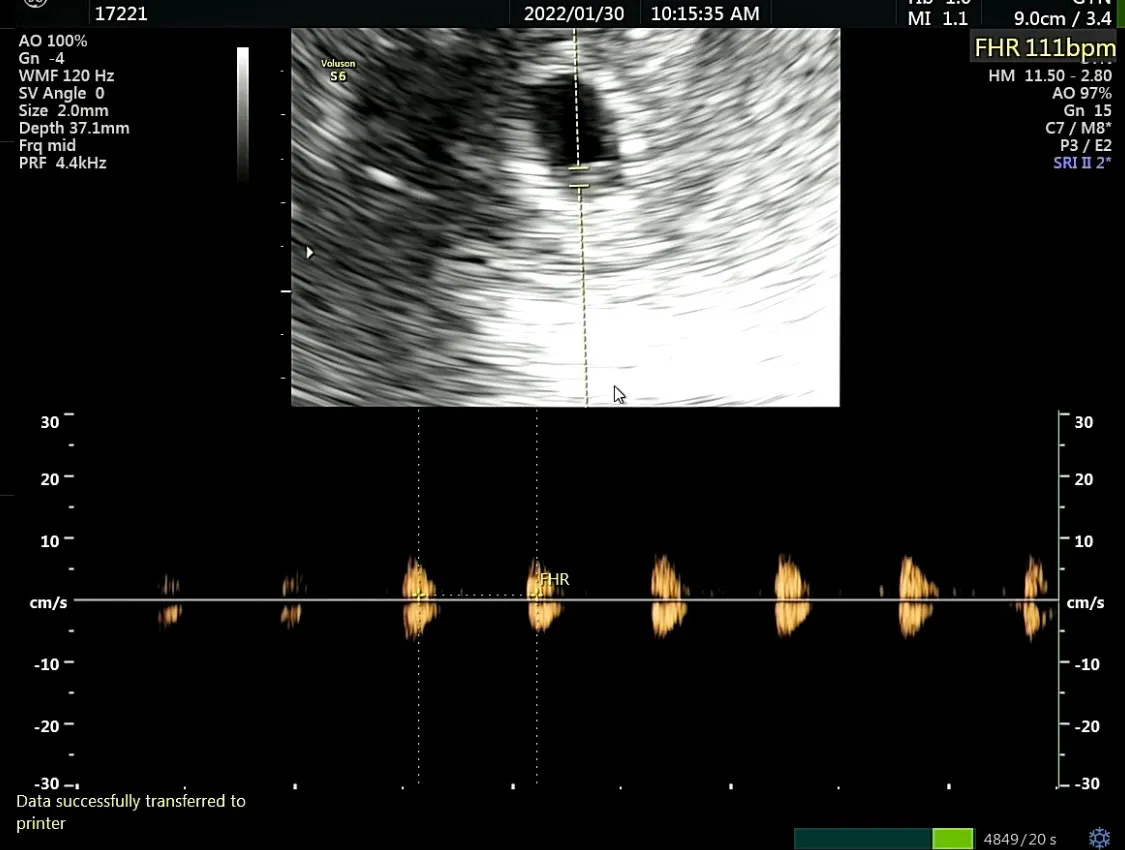Click the 4849/20 s cine counter
The height and width of the screenshot is (850, 1125).
point(1020,839)
